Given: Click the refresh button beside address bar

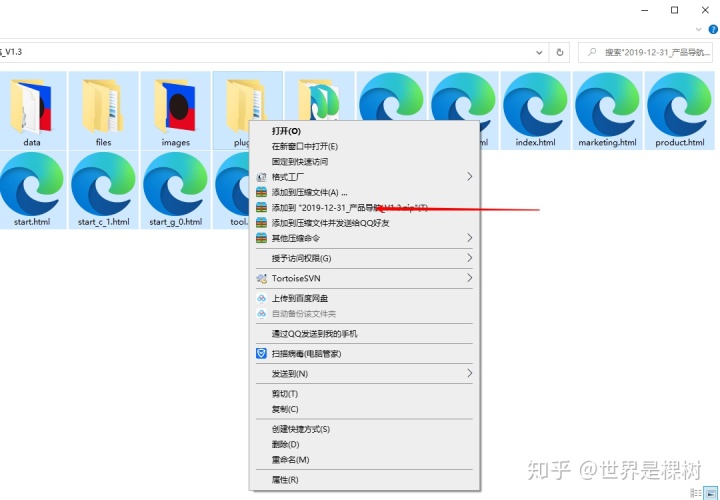Looking at the screenshot, I should coord(559,52).
